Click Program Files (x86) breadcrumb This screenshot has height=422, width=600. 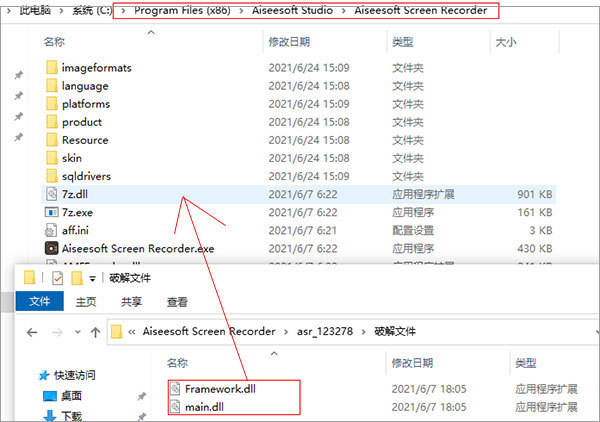coord(182,10)
